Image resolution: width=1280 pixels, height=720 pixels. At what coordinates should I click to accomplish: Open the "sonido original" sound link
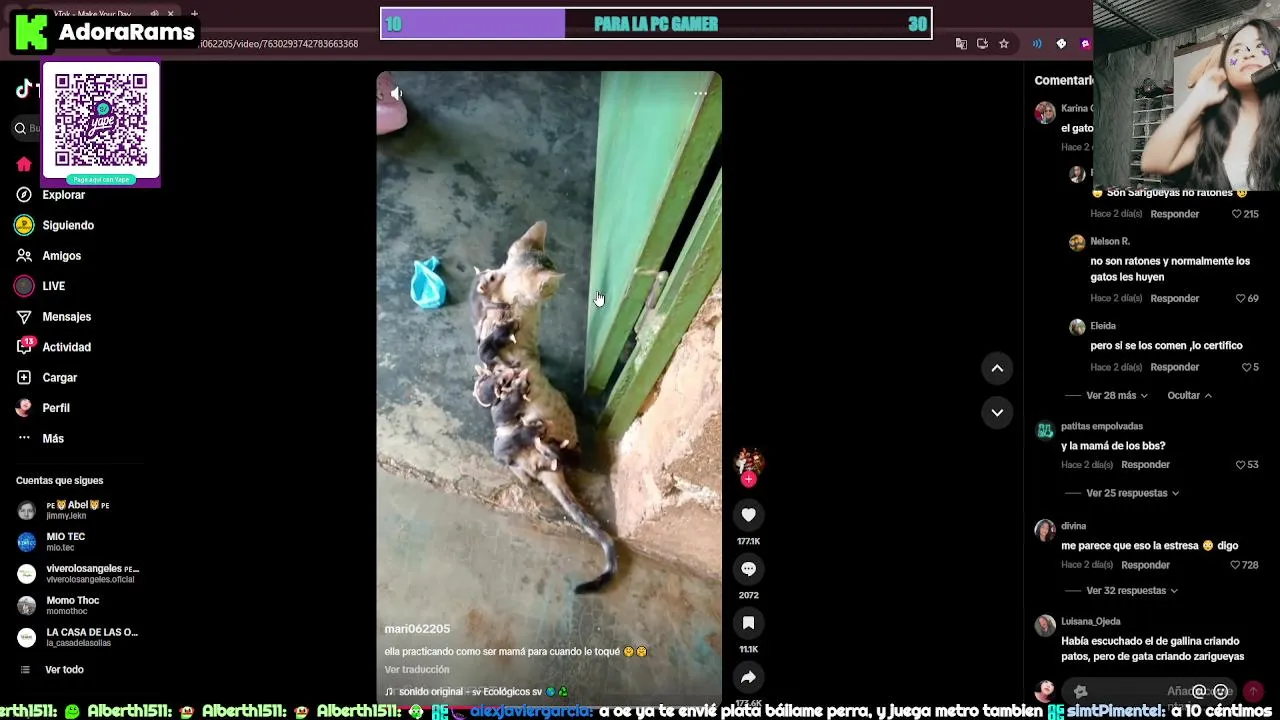(476, 692)
